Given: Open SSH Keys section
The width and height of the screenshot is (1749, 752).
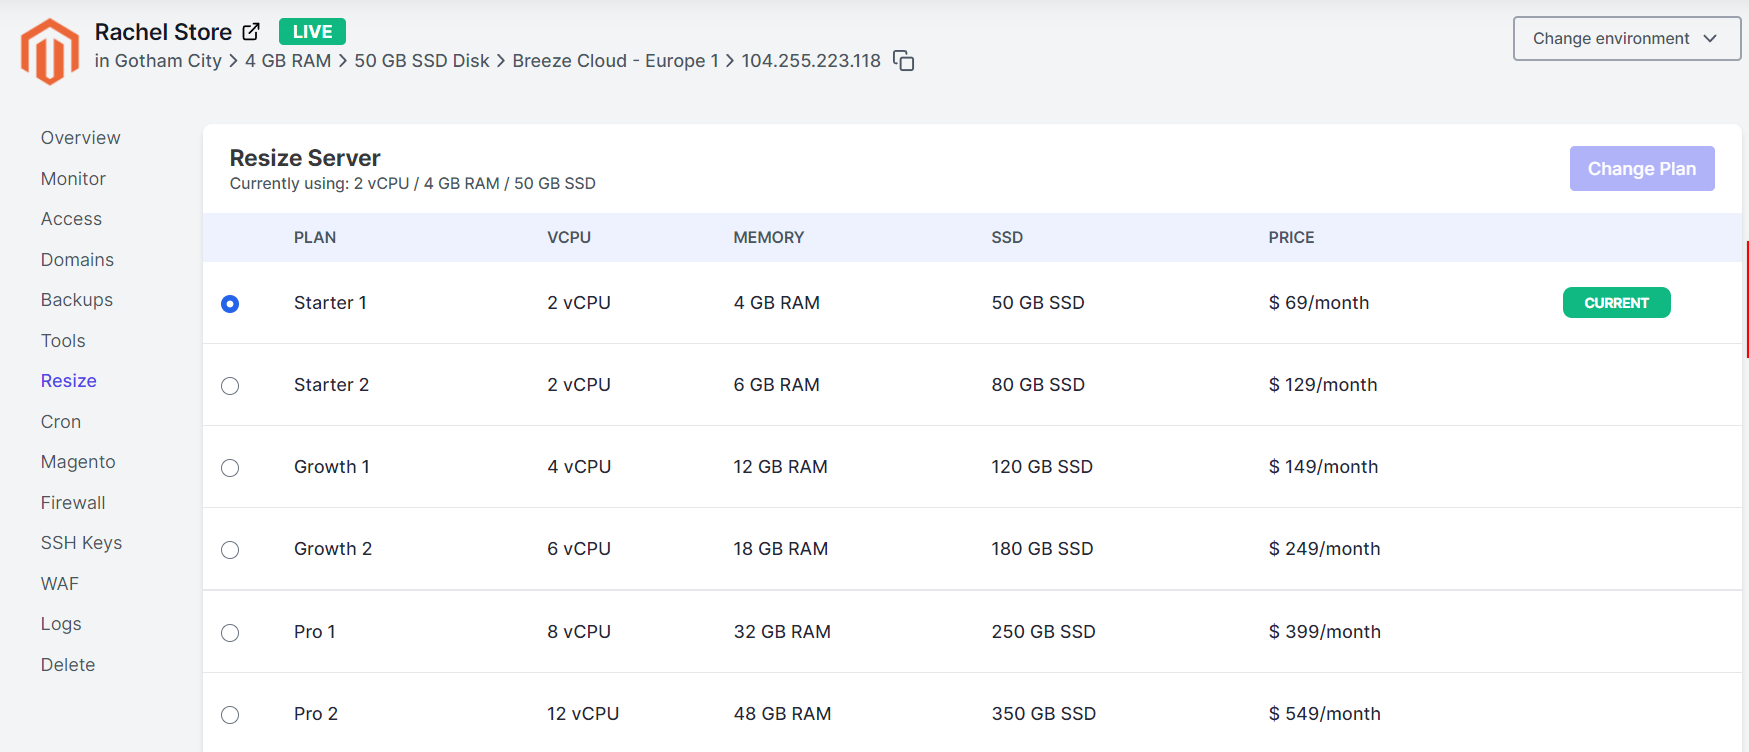Looking at the screenshot, I should [81, 543].
